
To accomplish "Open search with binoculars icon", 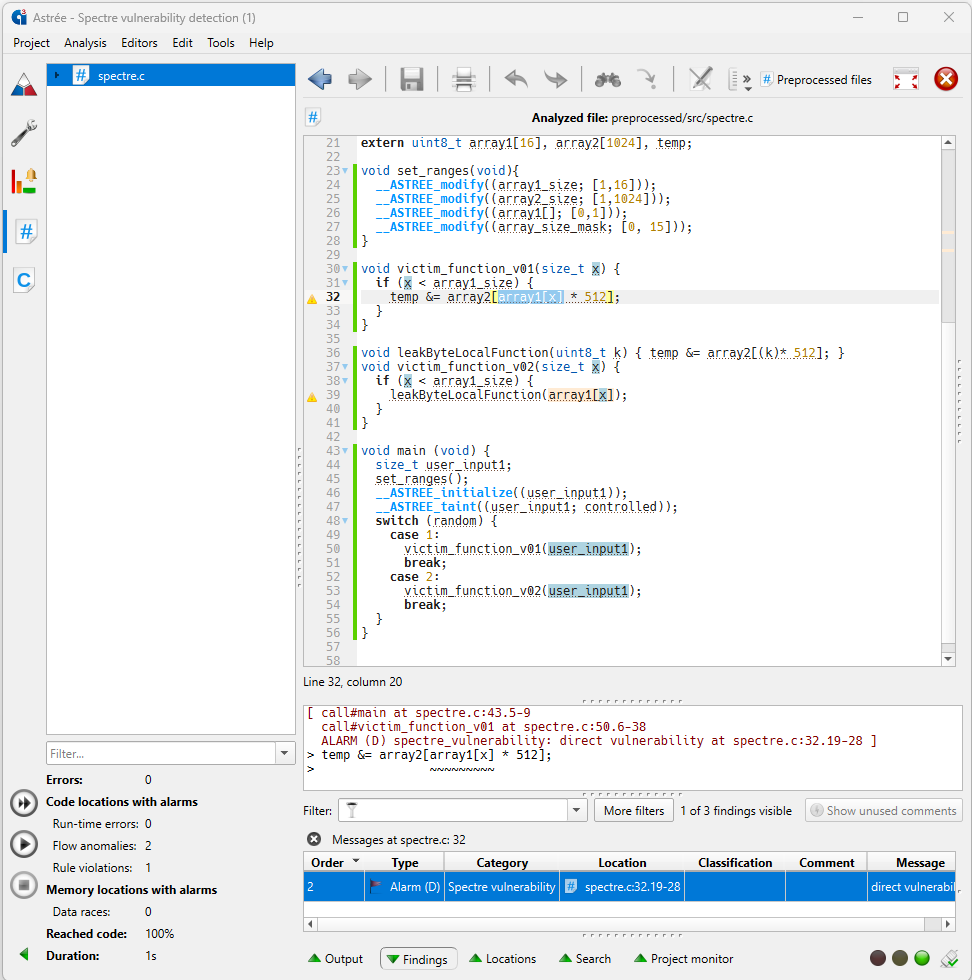I will [x=608, y=79].
